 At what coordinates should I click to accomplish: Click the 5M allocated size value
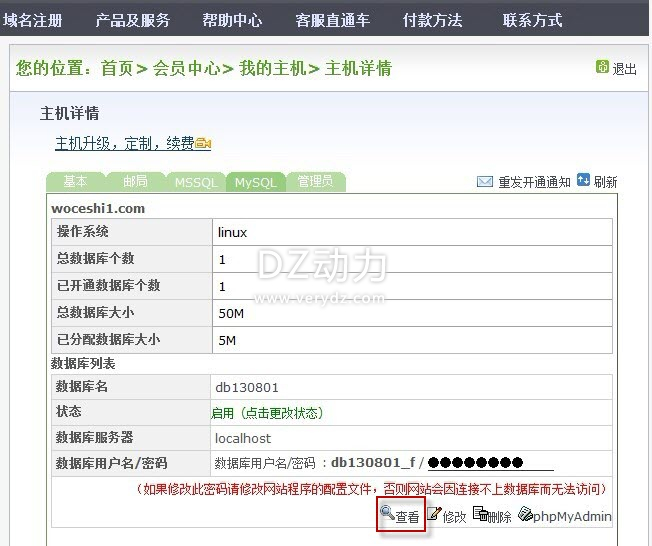(227, 341)
